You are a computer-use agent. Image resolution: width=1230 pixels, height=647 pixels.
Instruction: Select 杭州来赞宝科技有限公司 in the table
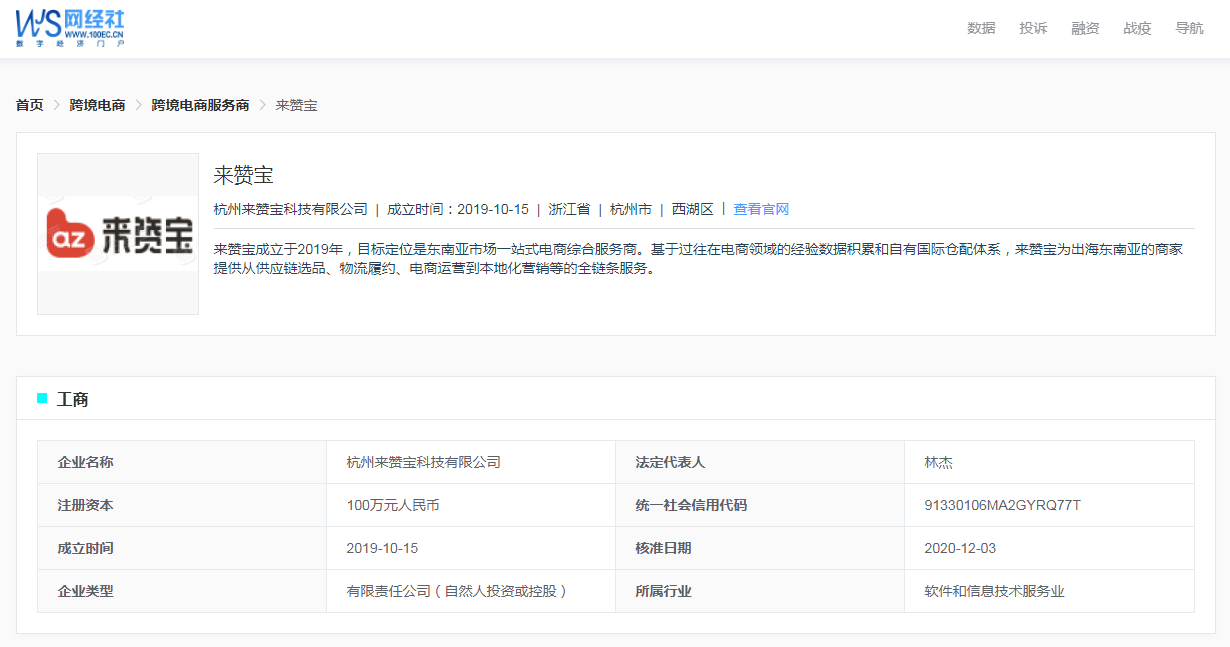(x=423, y=462)
